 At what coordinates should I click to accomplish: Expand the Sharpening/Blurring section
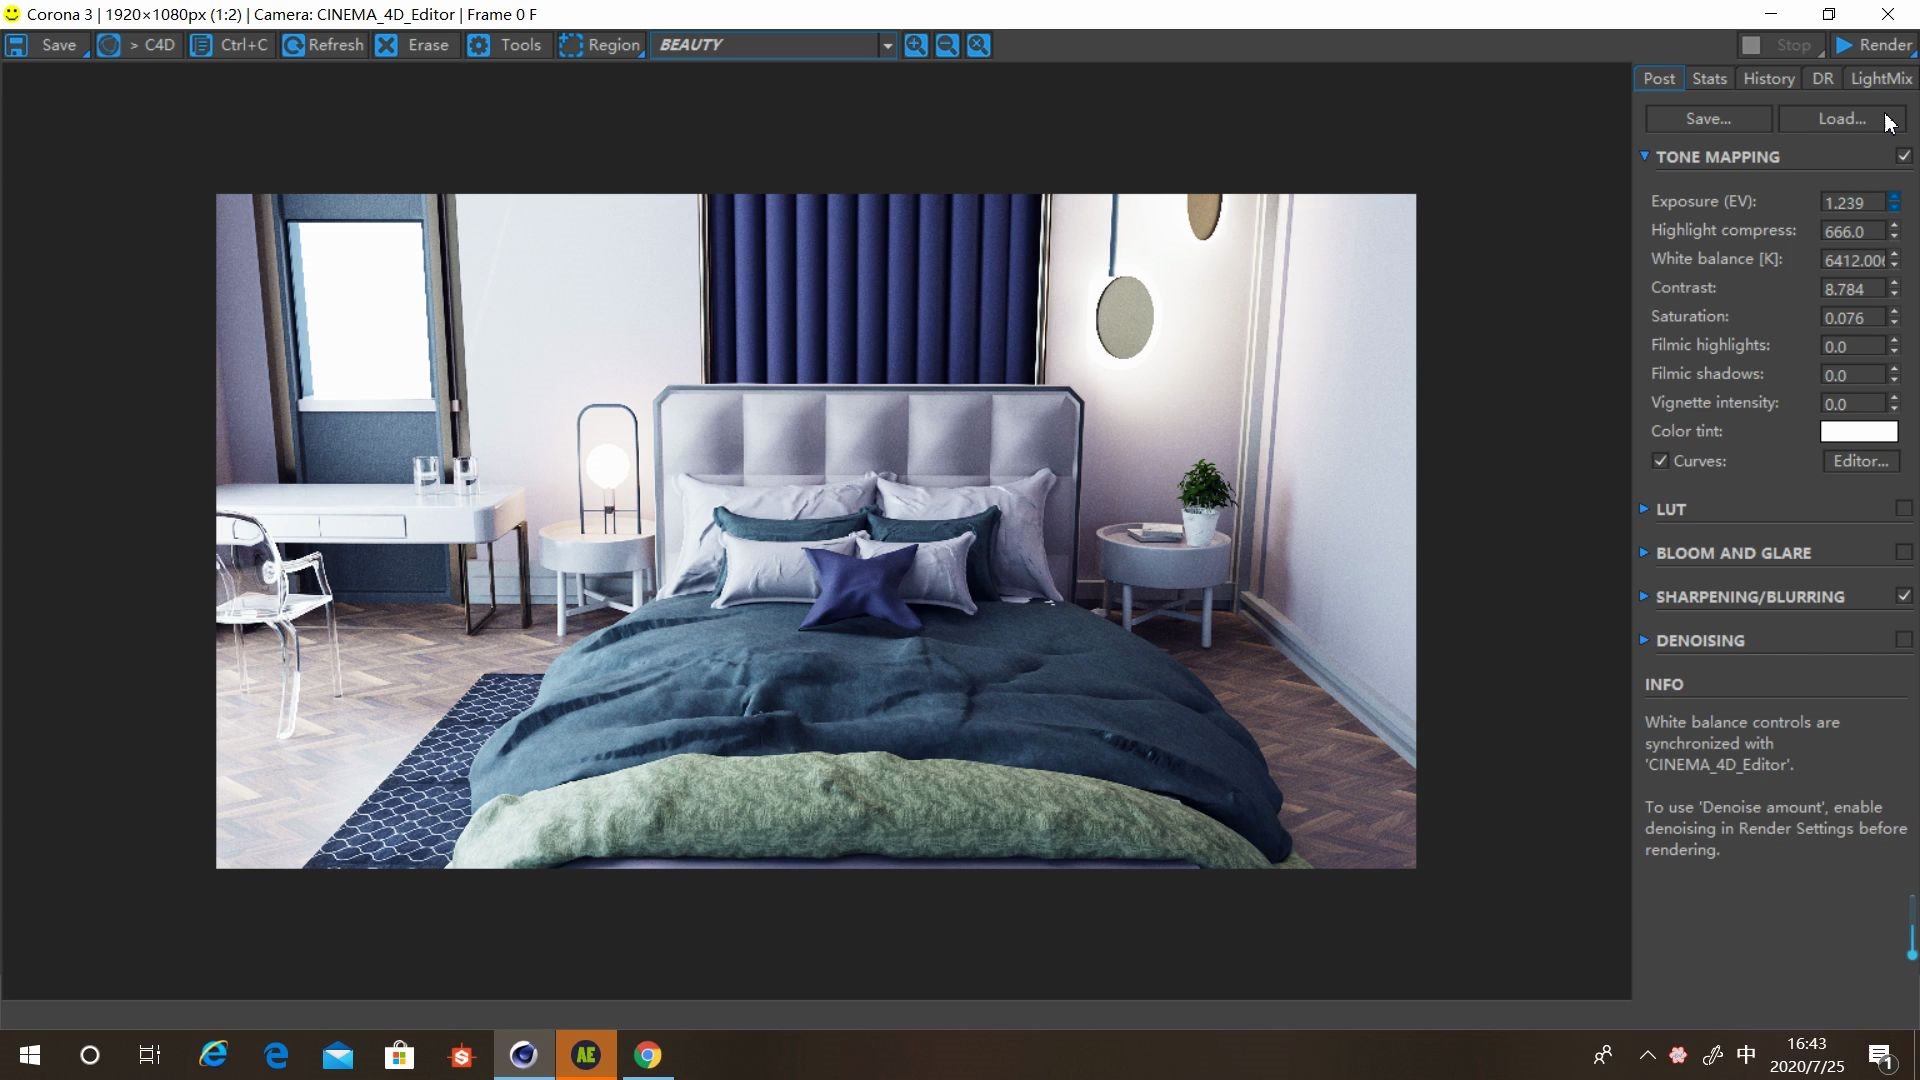point(1749,597)
